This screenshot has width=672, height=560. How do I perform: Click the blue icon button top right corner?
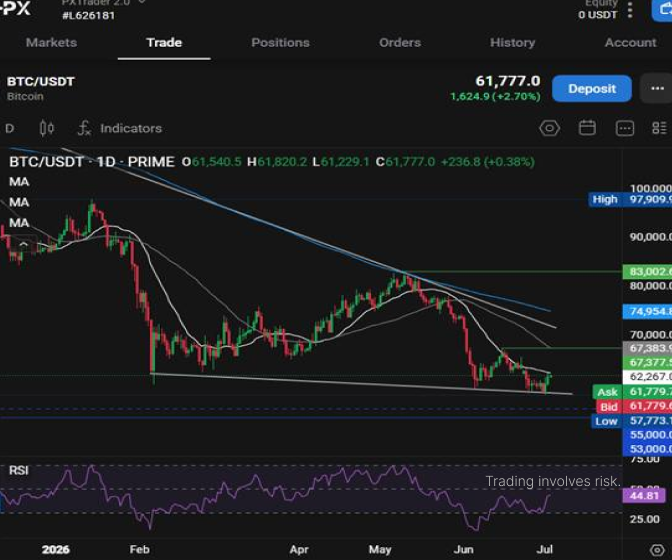(662, 10)
